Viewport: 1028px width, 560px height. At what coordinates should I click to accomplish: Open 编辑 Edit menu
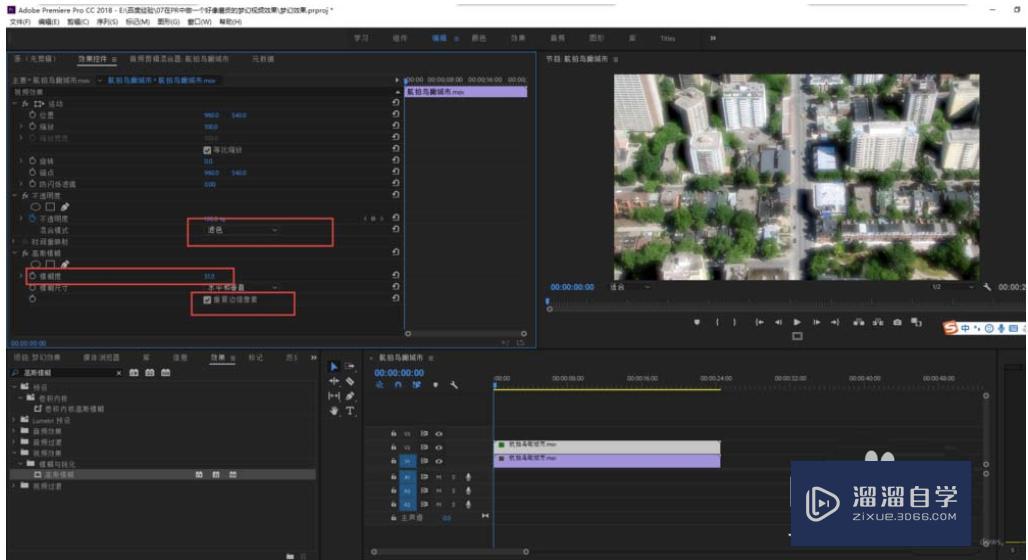click(49, 22)
